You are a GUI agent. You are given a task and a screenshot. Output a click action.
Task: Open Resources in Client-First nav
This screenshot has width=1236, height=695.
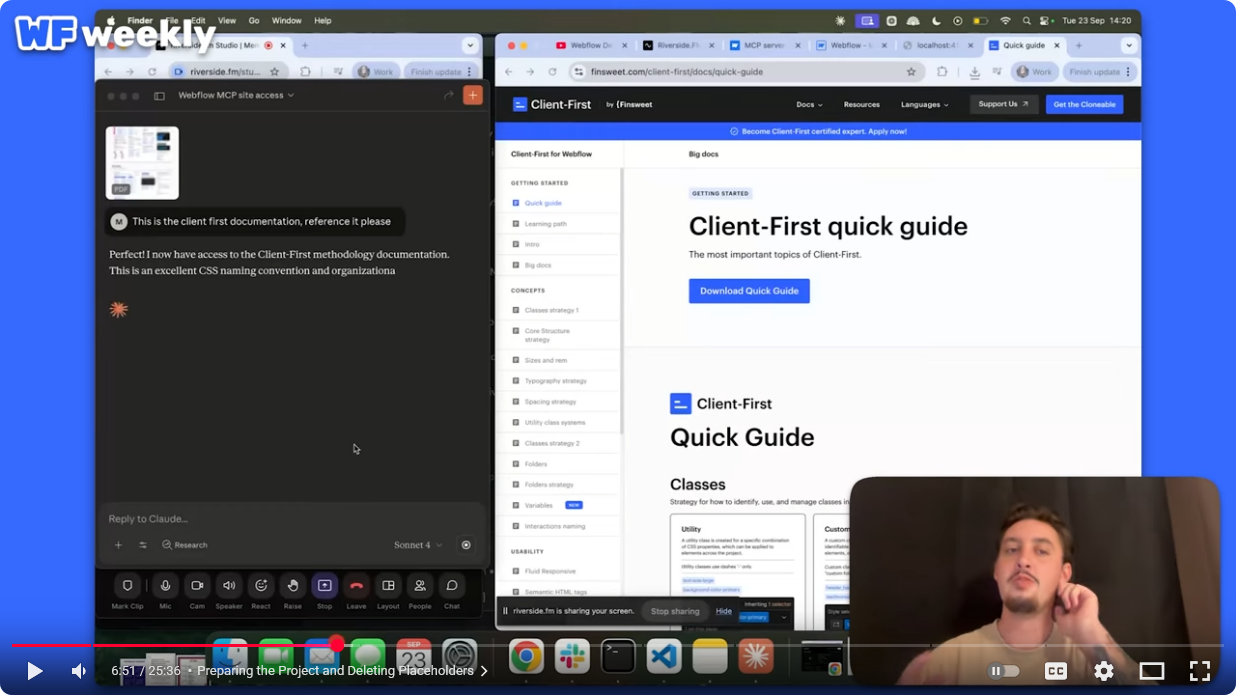coord(861,104)
